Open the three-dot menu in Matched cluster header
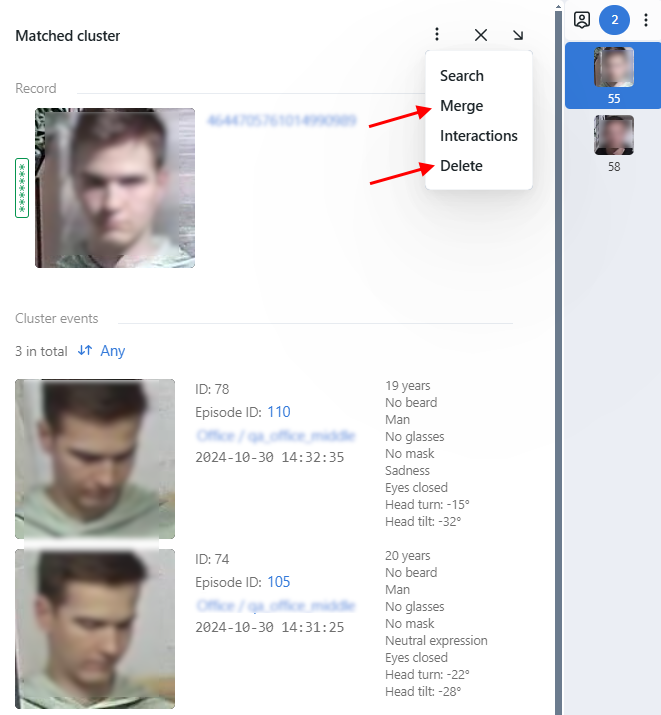 pos(437,35)
